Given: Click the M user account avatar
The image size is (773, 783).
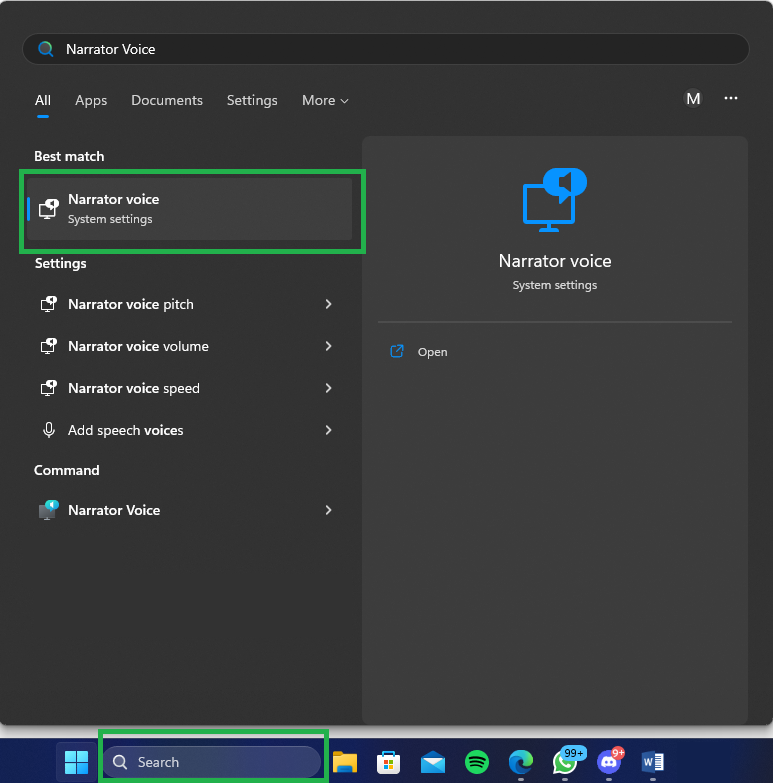Looking at the screenshot, I should click(693, 98).
